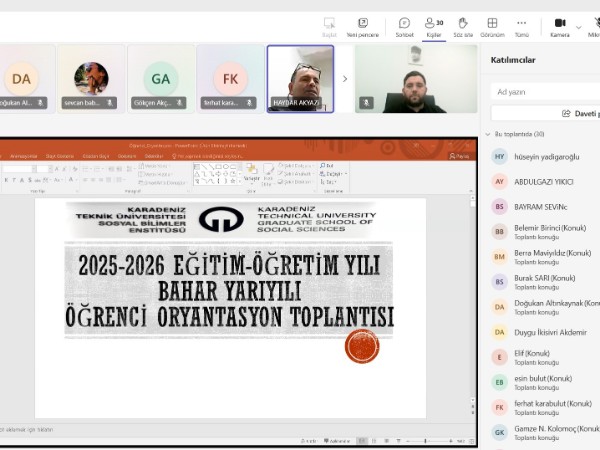Image resolution: width=600 pixels, height=450 pixels.
Task: Select participant hüseyin yadigaroğlu
Action: [545, 157]
